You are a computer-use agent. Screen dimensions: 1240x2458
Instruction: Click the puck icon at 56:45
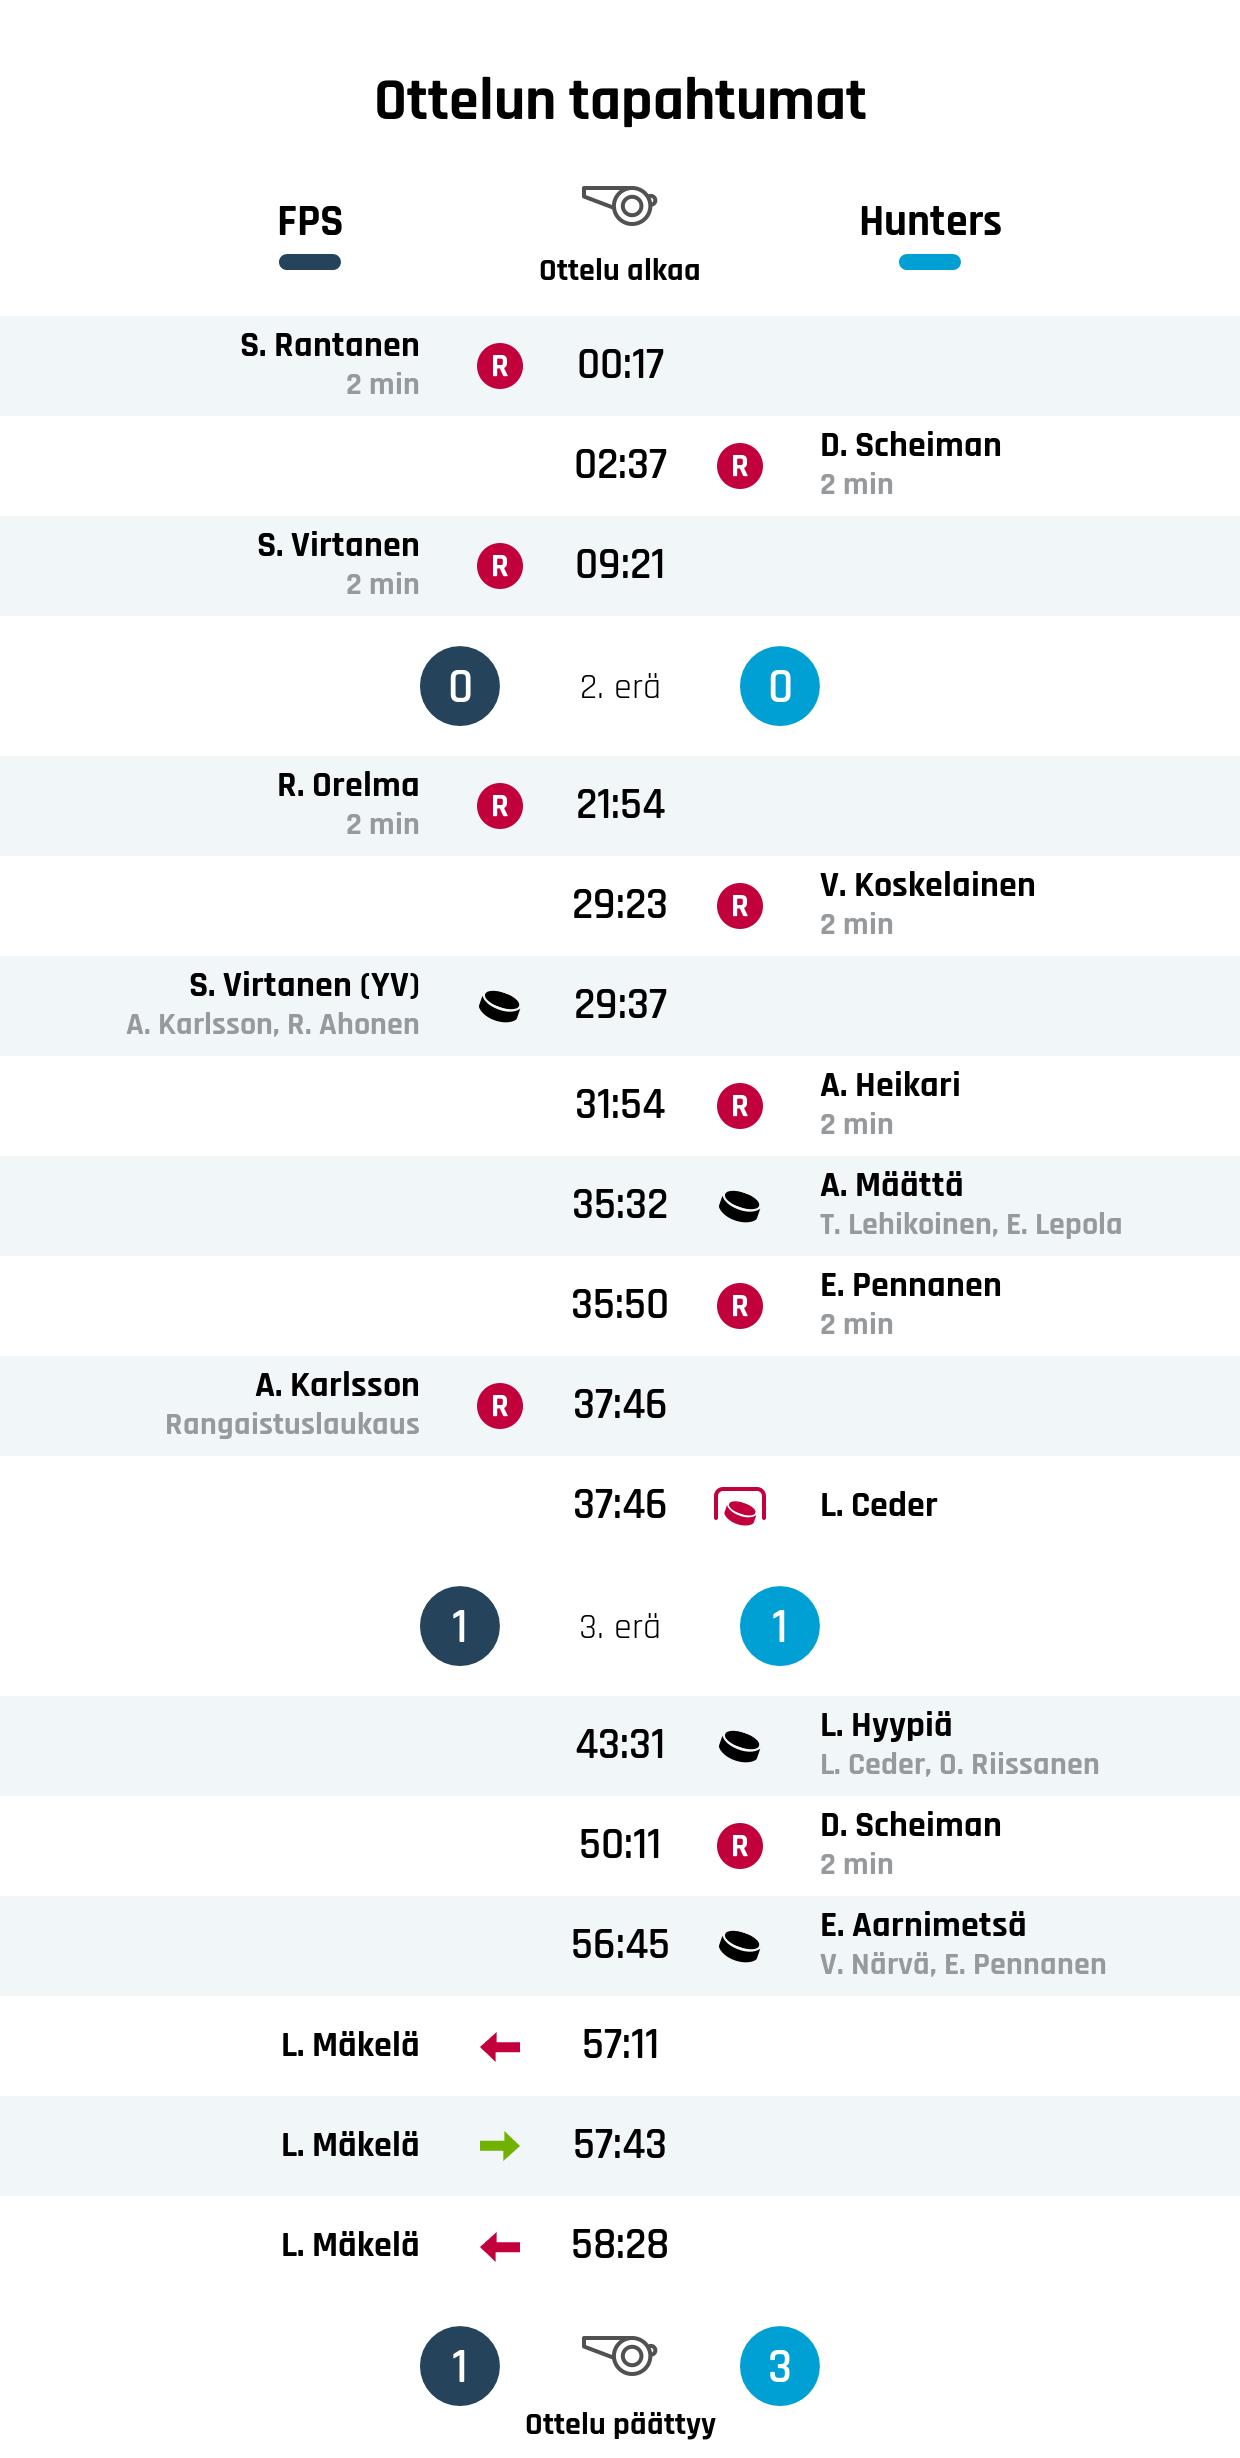[740, 1946]
